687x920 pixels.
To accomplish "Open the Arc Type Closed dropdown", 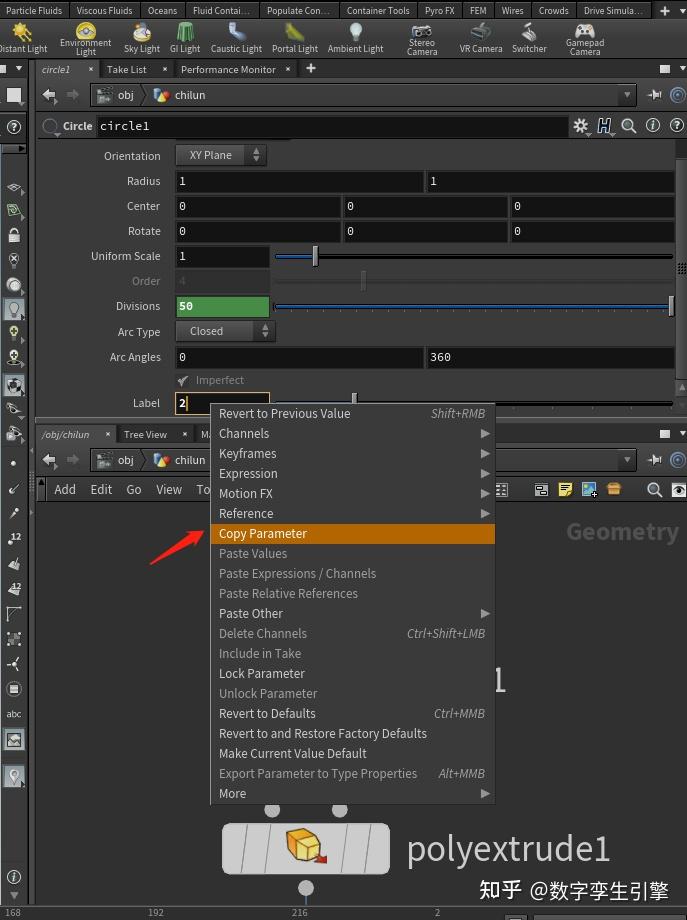I will click(225, 331).
